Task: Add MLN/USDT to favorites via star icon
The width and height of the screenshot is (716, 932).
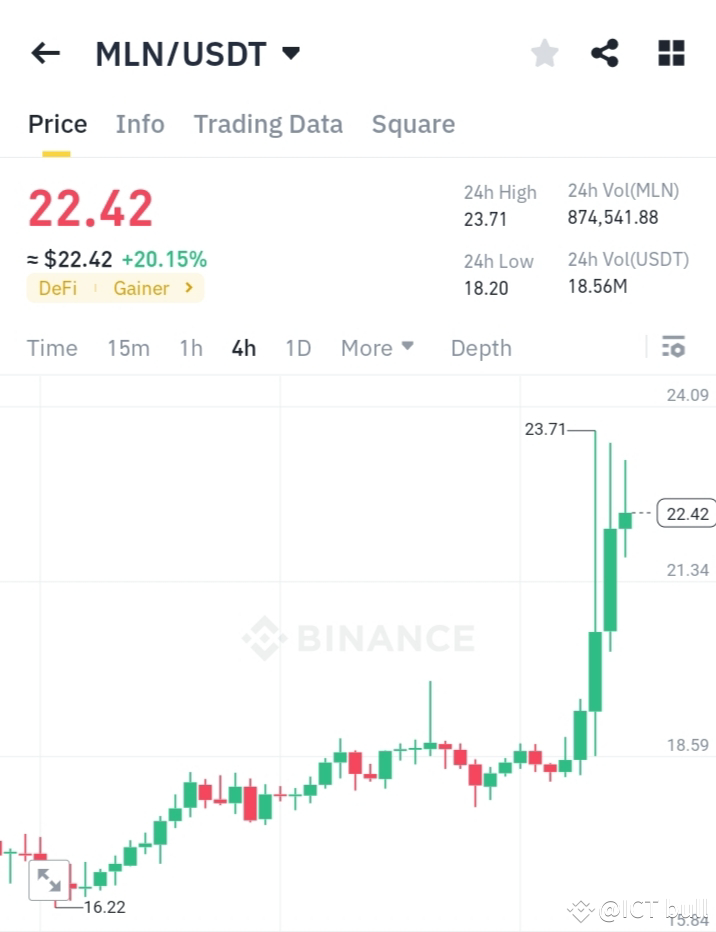Action: [x=544, y=53]
